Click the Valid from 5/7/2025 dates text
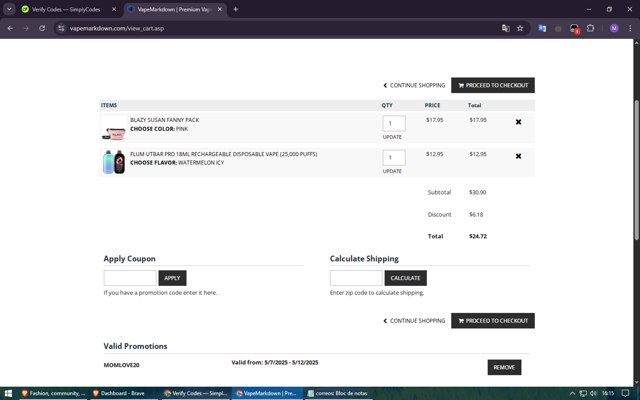Screen dimensions: 640x400 (x=275, y=362)
